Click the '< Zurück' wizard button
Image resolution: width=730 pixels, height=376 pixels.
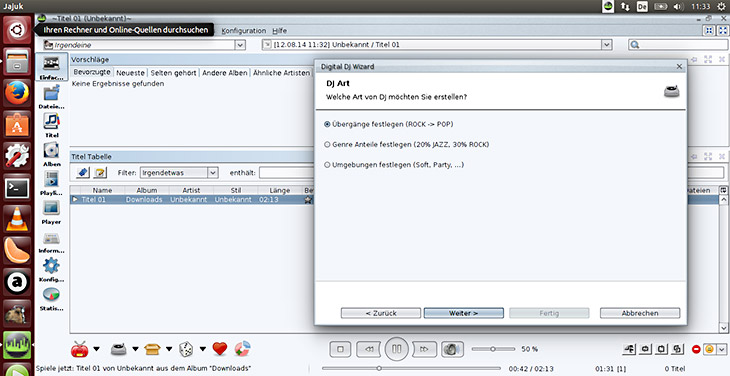point(381,313)
